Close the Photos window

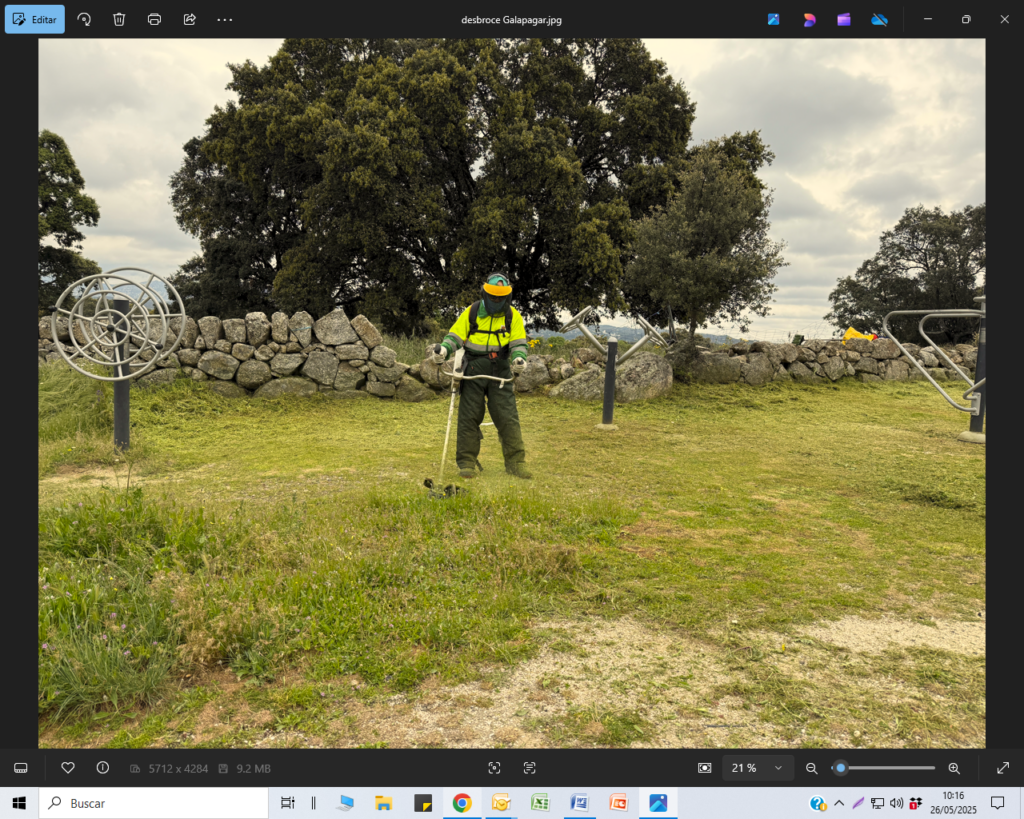[x=1004, y=20]
